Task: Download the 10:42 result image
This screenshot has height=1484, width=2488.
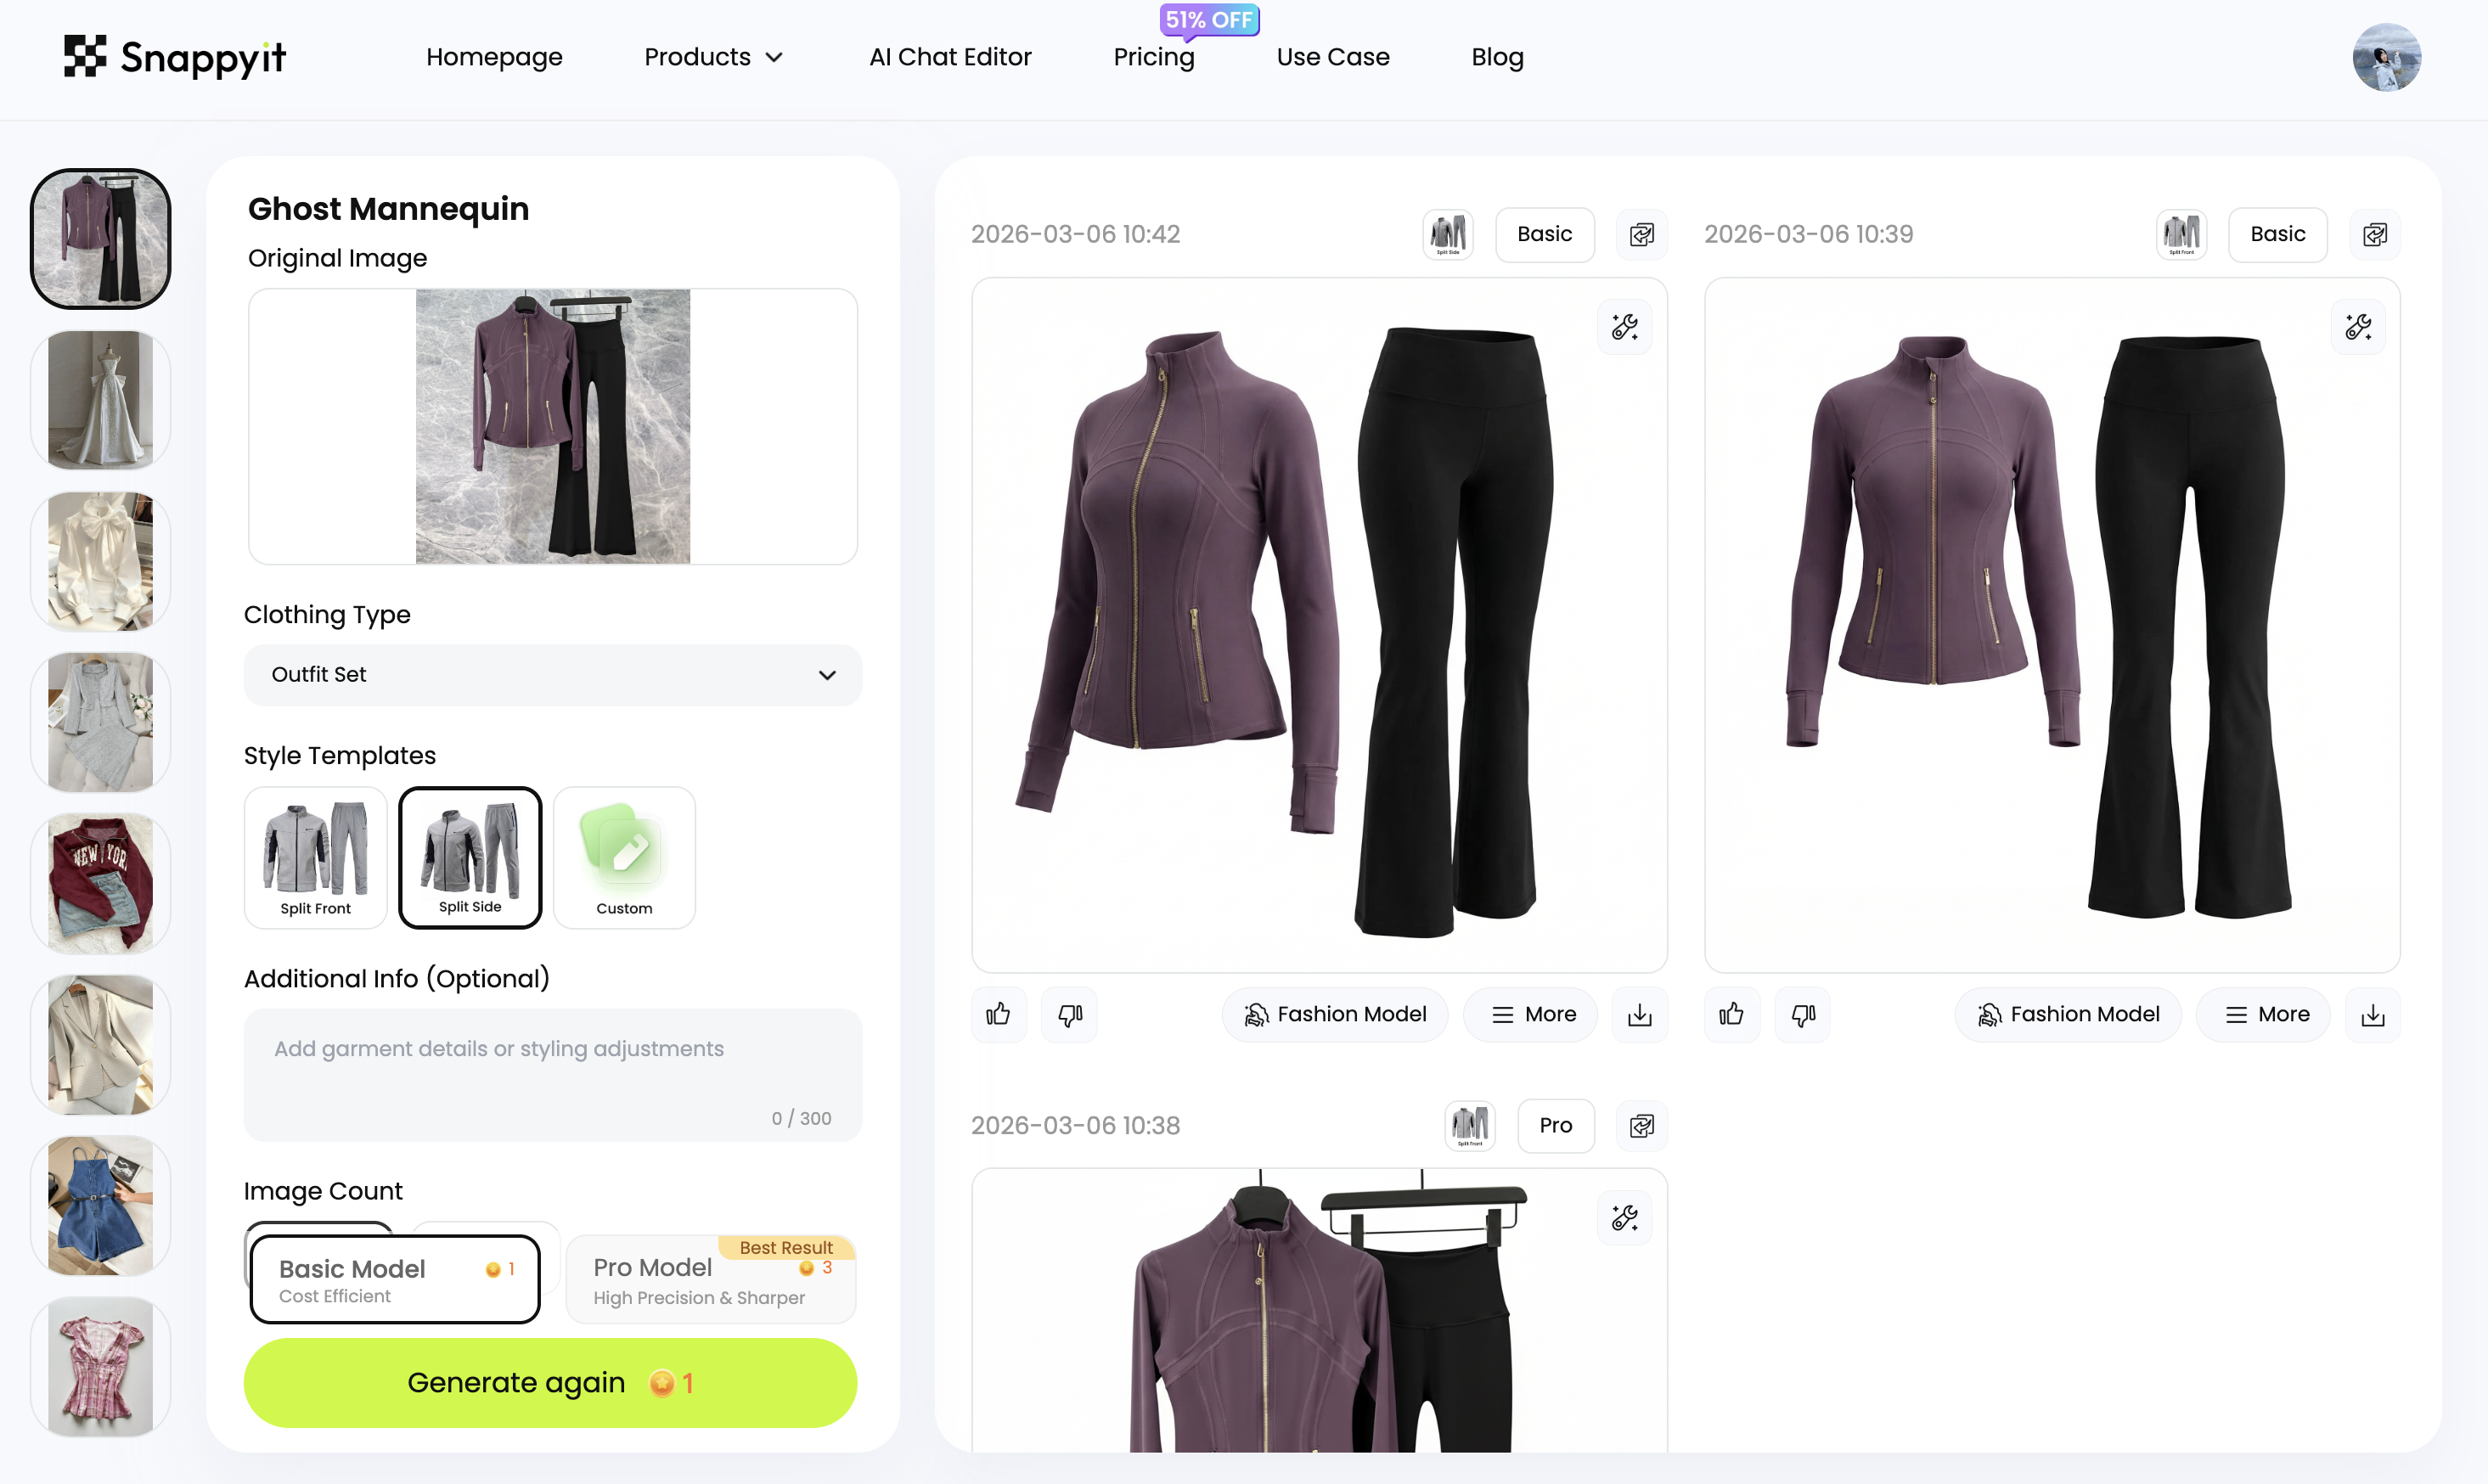Action: [x=1640, y=1015]
